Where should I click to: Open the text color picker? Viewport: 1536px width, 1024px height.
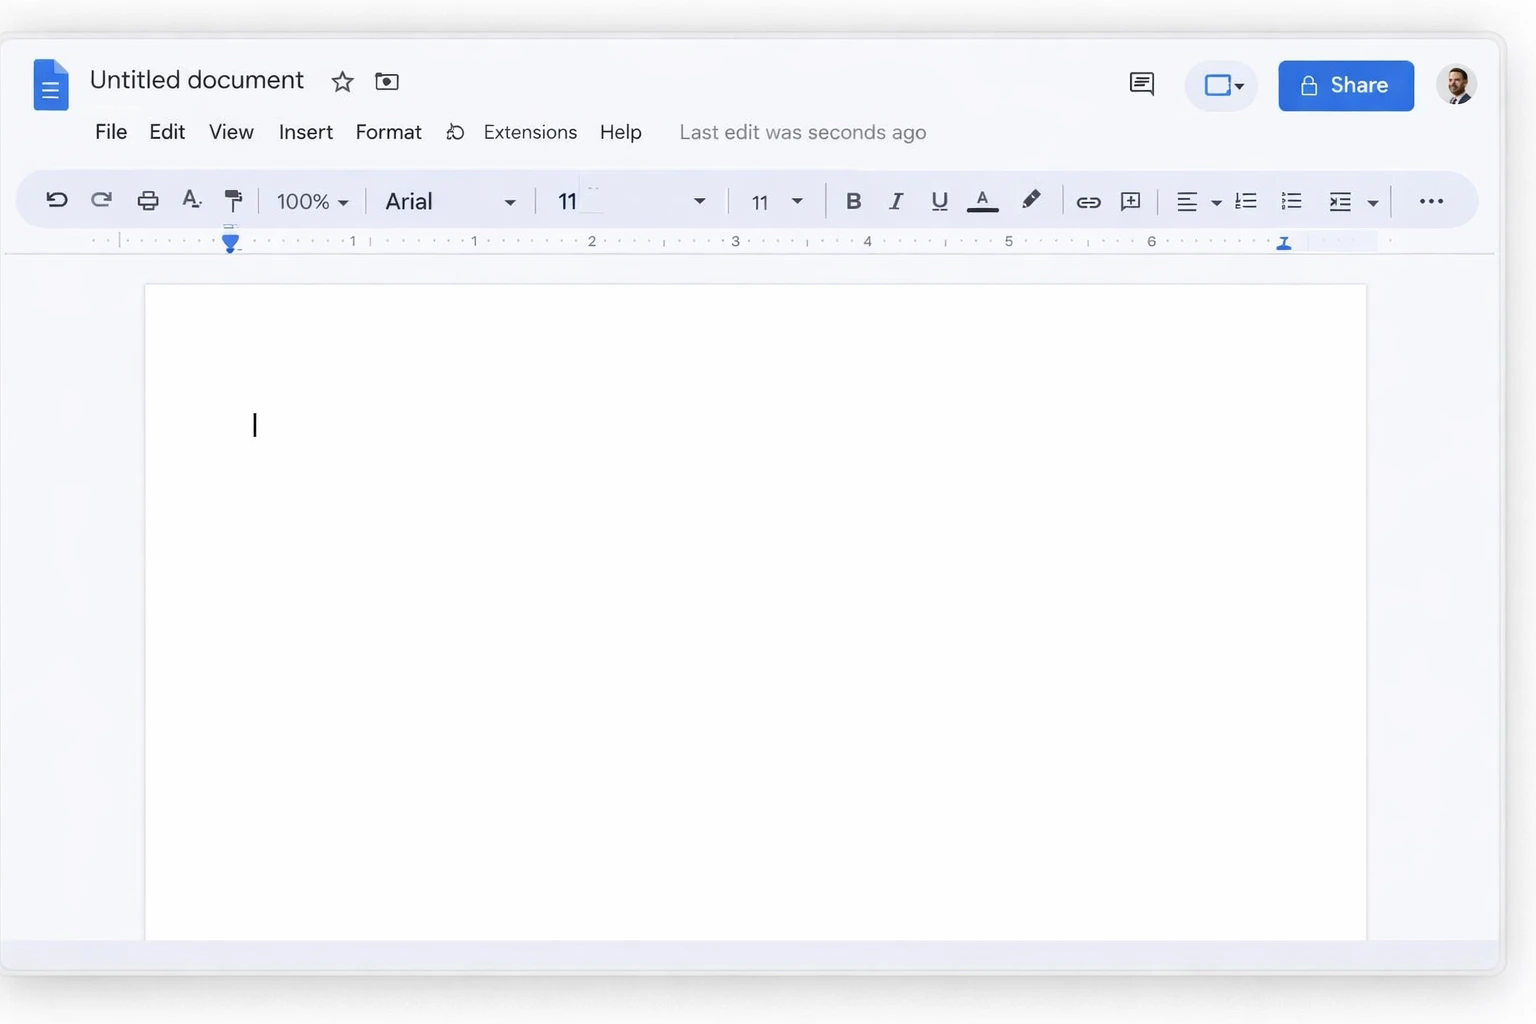click(983, 201)
